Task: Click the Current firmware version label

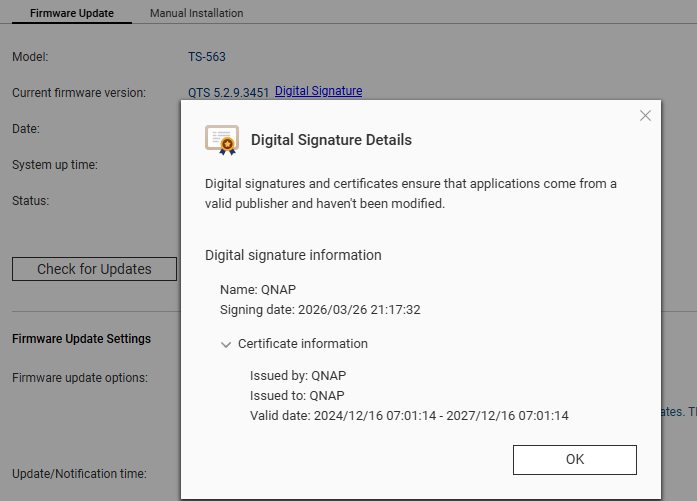Action: point(79,93)
